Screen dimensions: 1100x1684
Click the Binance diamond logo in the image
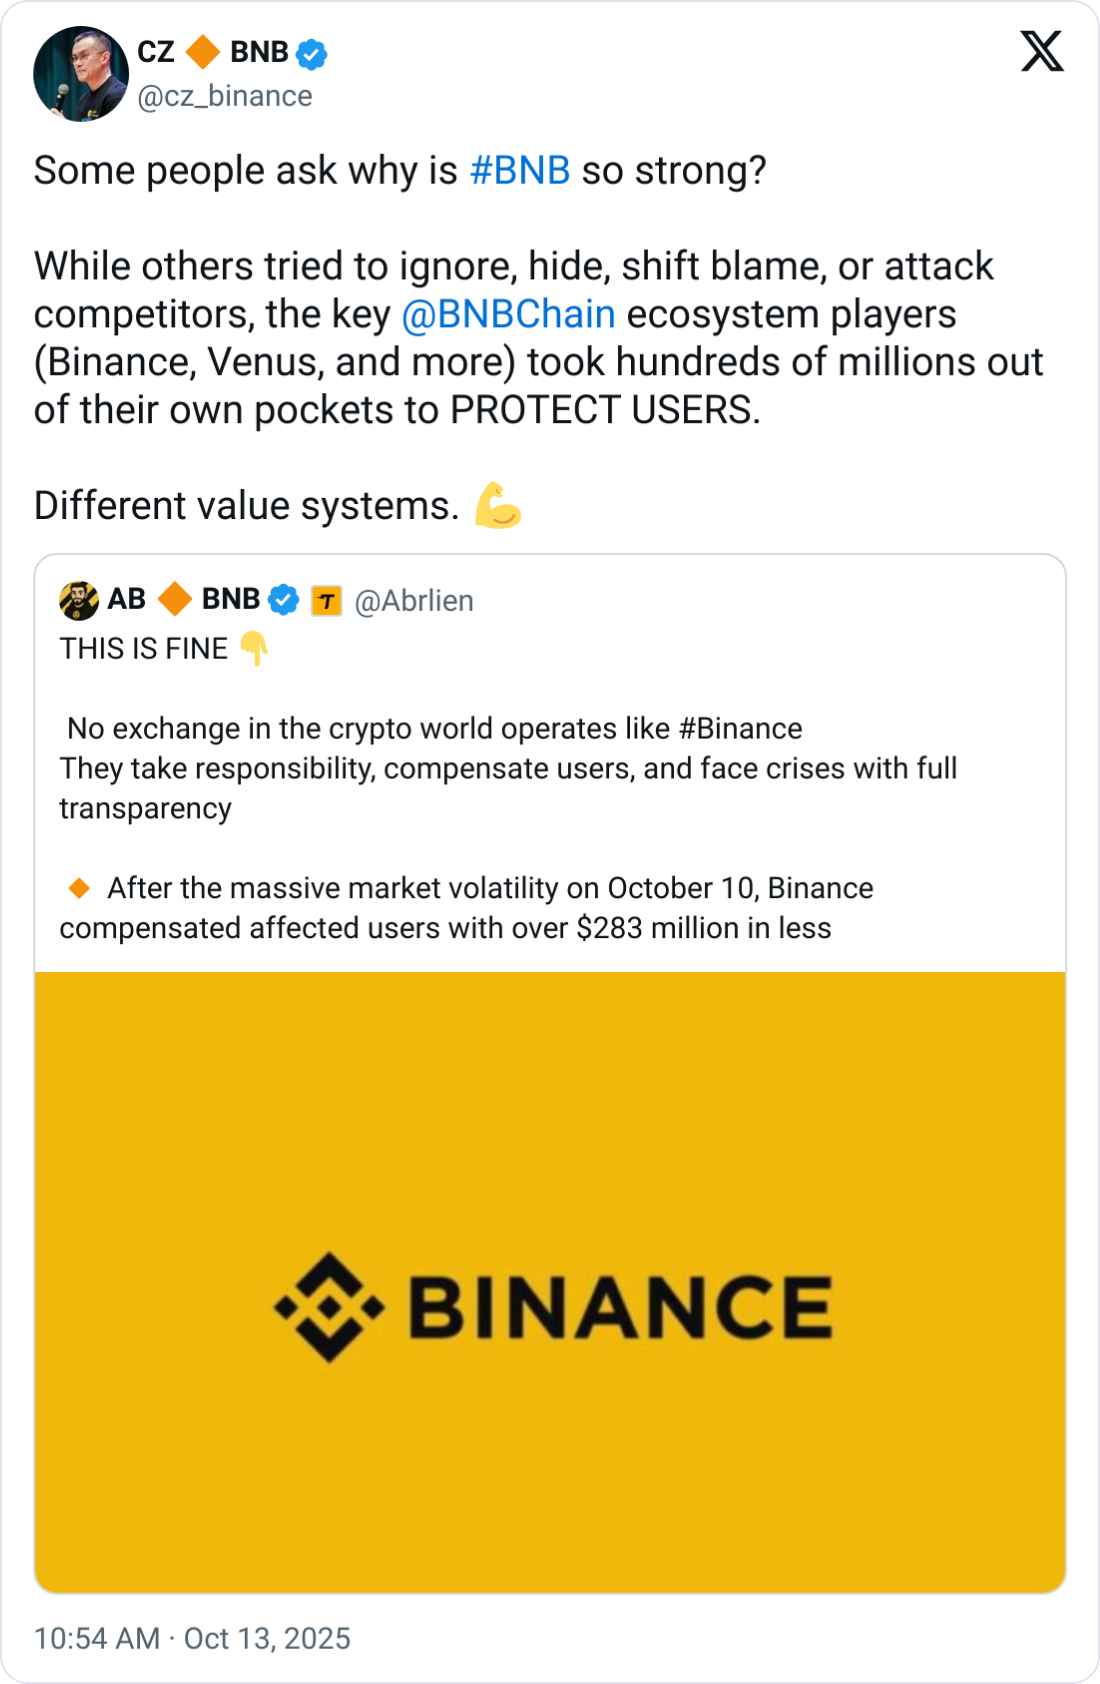click(329, 1306)
